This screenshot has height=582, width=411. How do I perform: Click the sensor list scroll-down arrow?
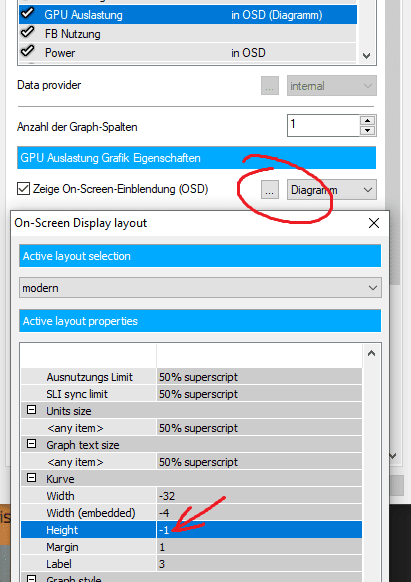366,56
